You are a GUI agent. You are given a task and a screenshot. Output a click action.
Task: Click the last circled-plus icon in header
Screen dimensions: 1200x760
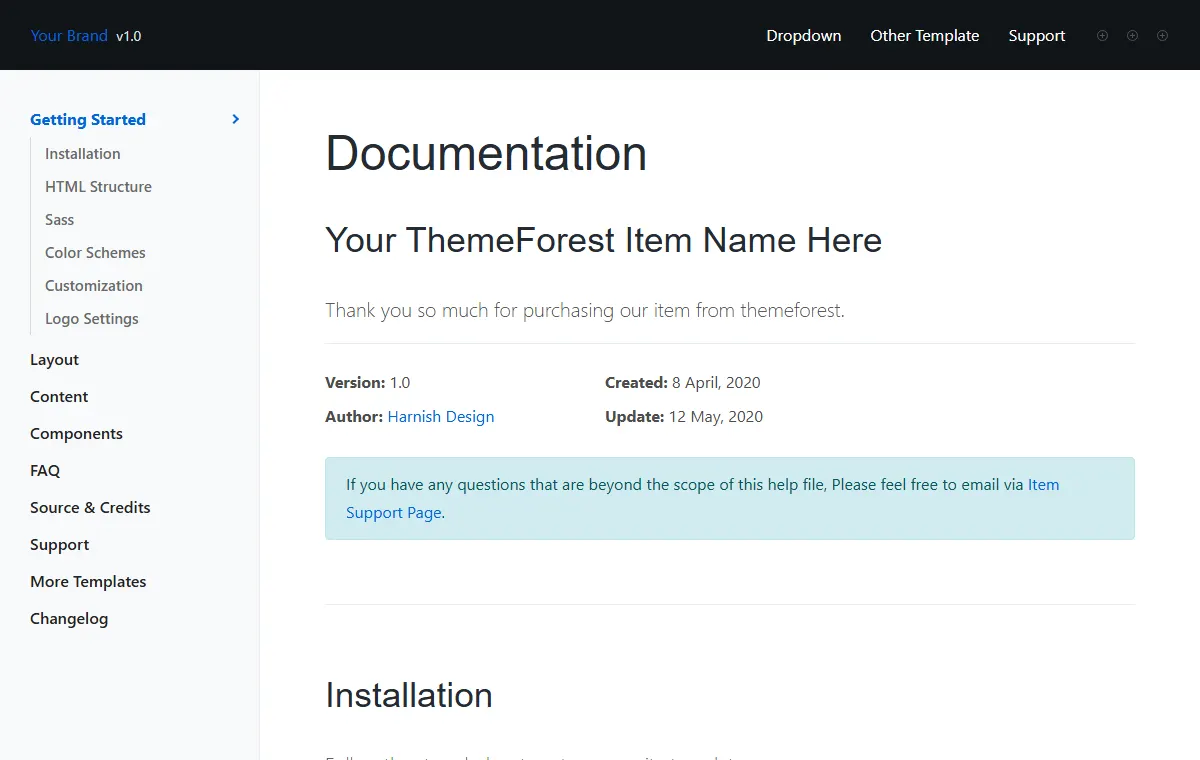[1162, 35]
